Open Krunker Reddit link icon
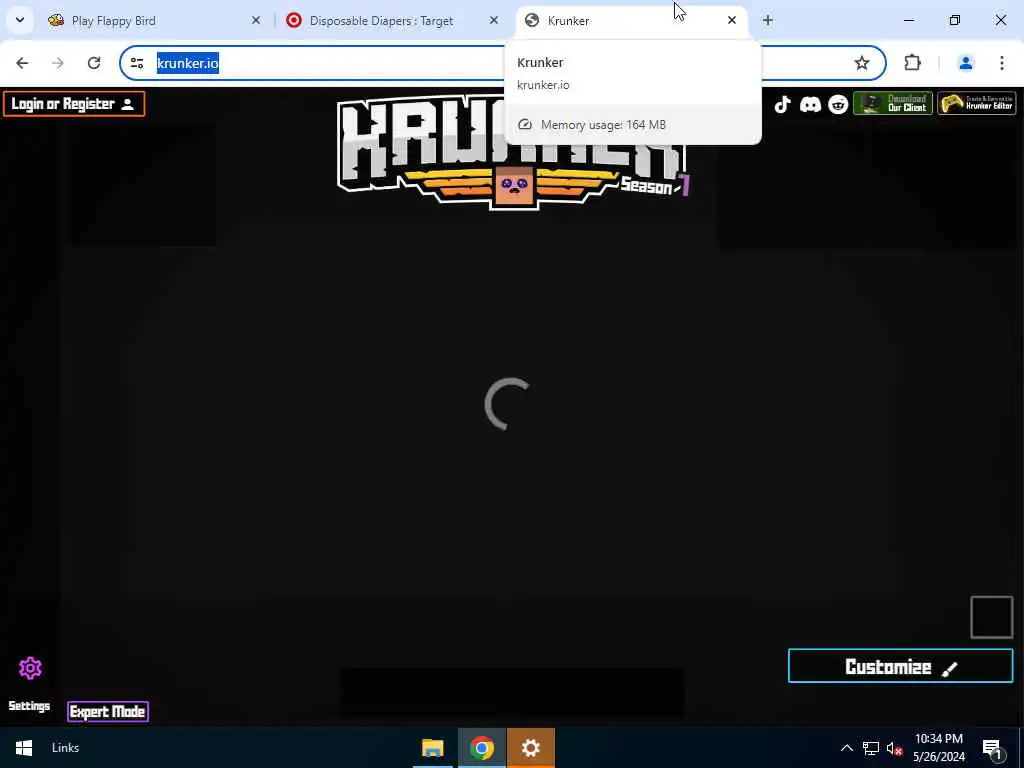This screenshot has width=1024, height=768. pos(838,104)
